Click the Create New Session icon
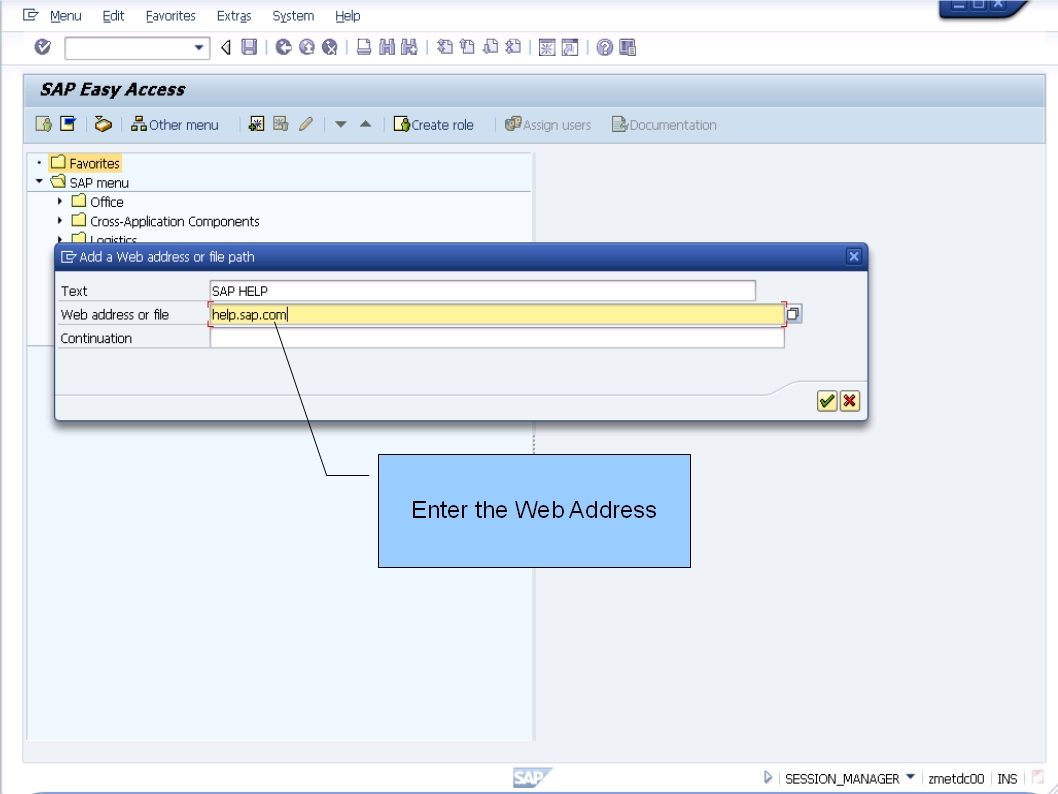The height and width of the screenshot is (794, 1058). point(547,47)
